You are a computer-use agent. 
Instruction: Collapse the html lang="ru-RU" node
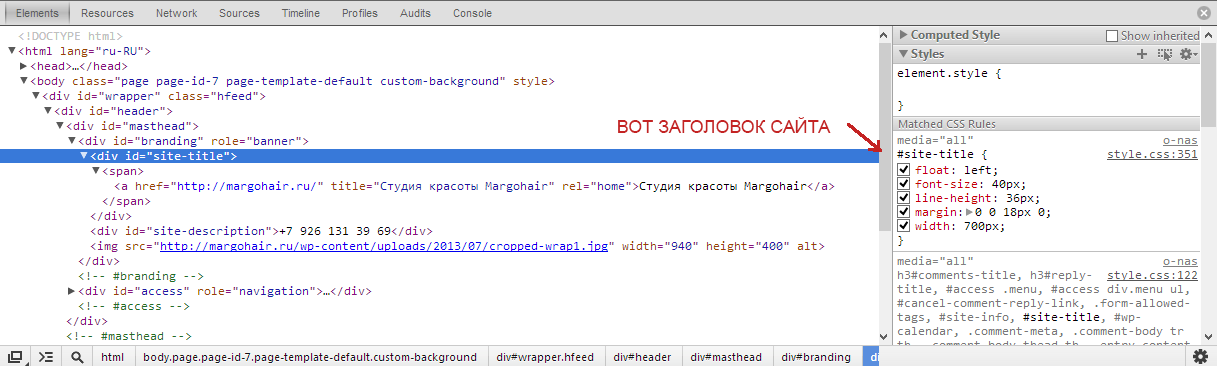tap(12, 51)
